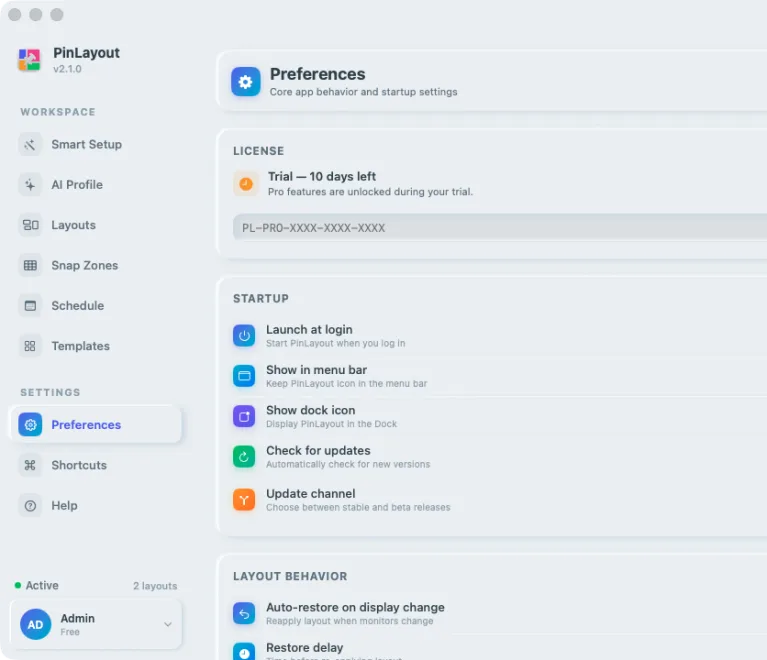767x660 pixels.
Task: Click the Templates squares icon
Action: pyautogui.click(x=30, y=346)
